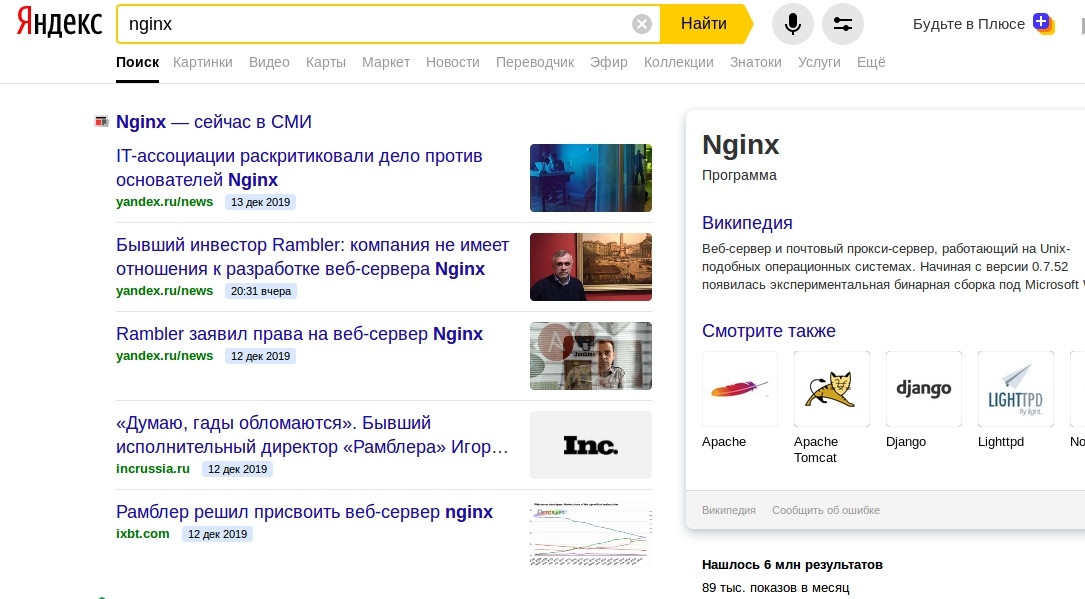Image resolution: width=1085 pixels, height=599 pixels.
Task: Open the Inc. article thumbnail
Action: coord(590,445)
